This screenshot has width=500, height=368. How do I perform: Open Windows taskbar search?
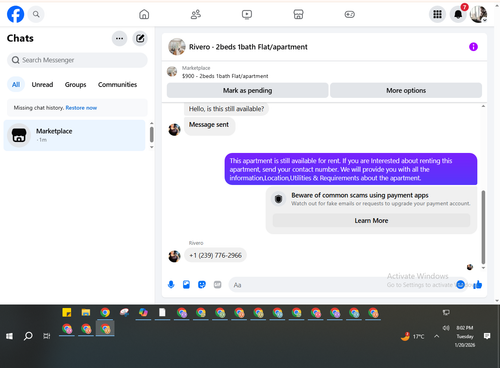[28, 336]
